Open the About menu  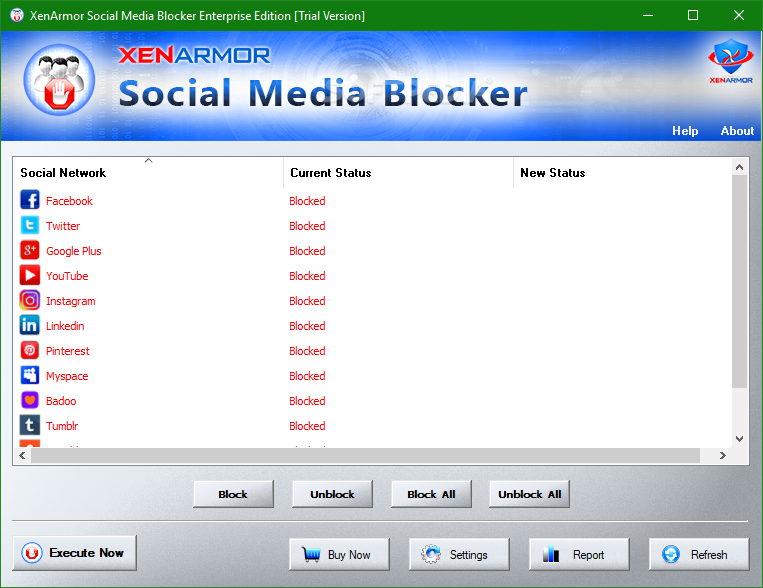click(737, 130)
